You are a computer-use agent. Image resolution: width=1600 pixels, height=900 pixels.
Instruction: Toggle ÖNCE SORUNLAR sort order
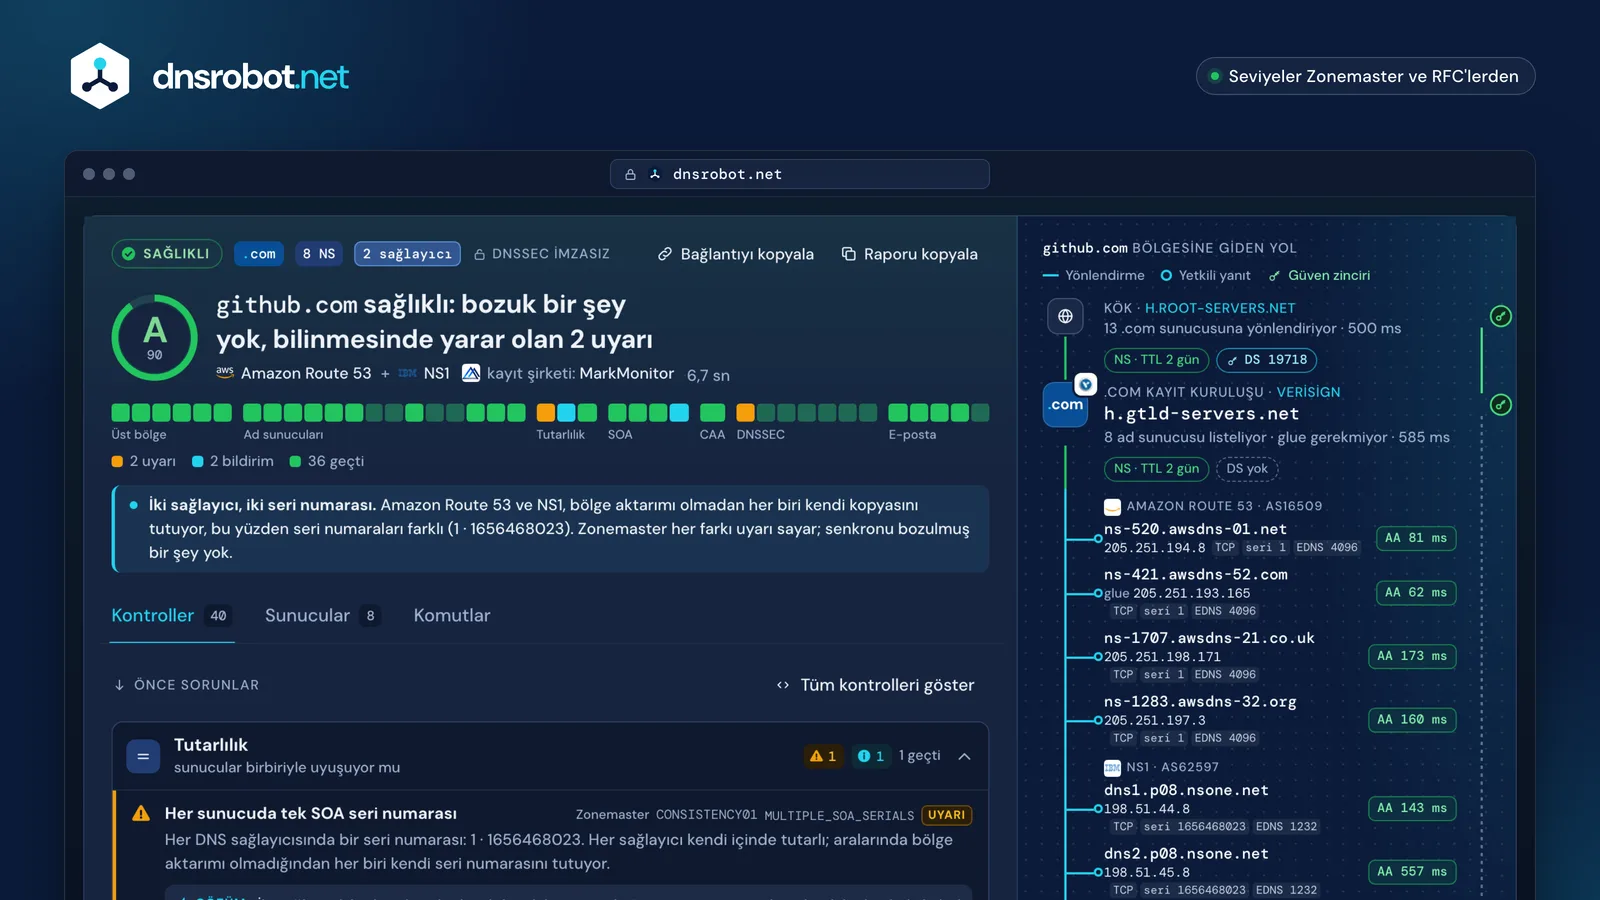click(x=187, y=685)
